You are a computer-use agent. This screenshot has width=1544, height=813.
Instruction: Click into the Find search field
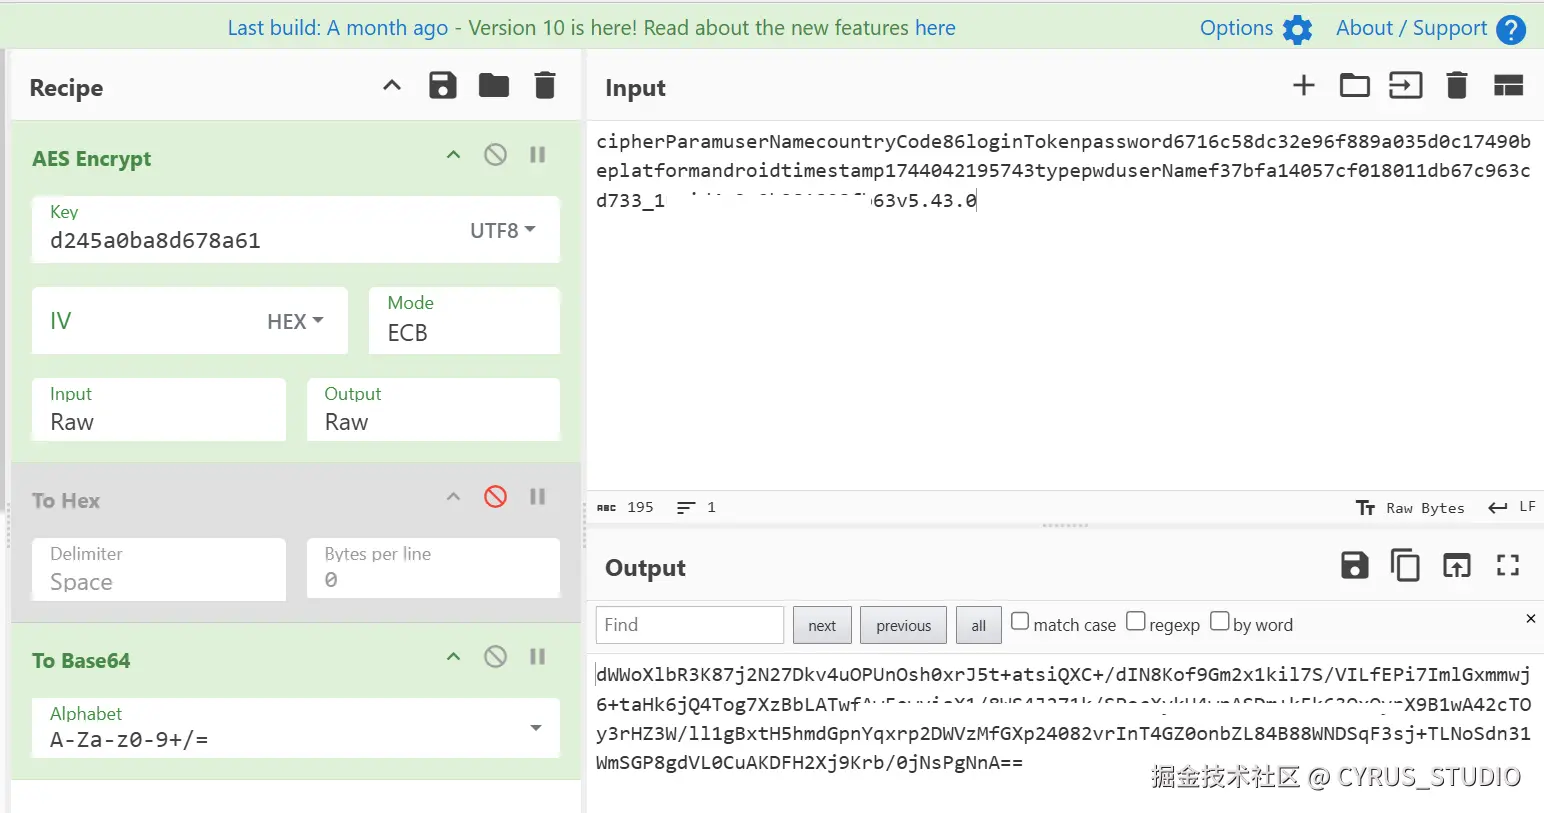(690, 625)
